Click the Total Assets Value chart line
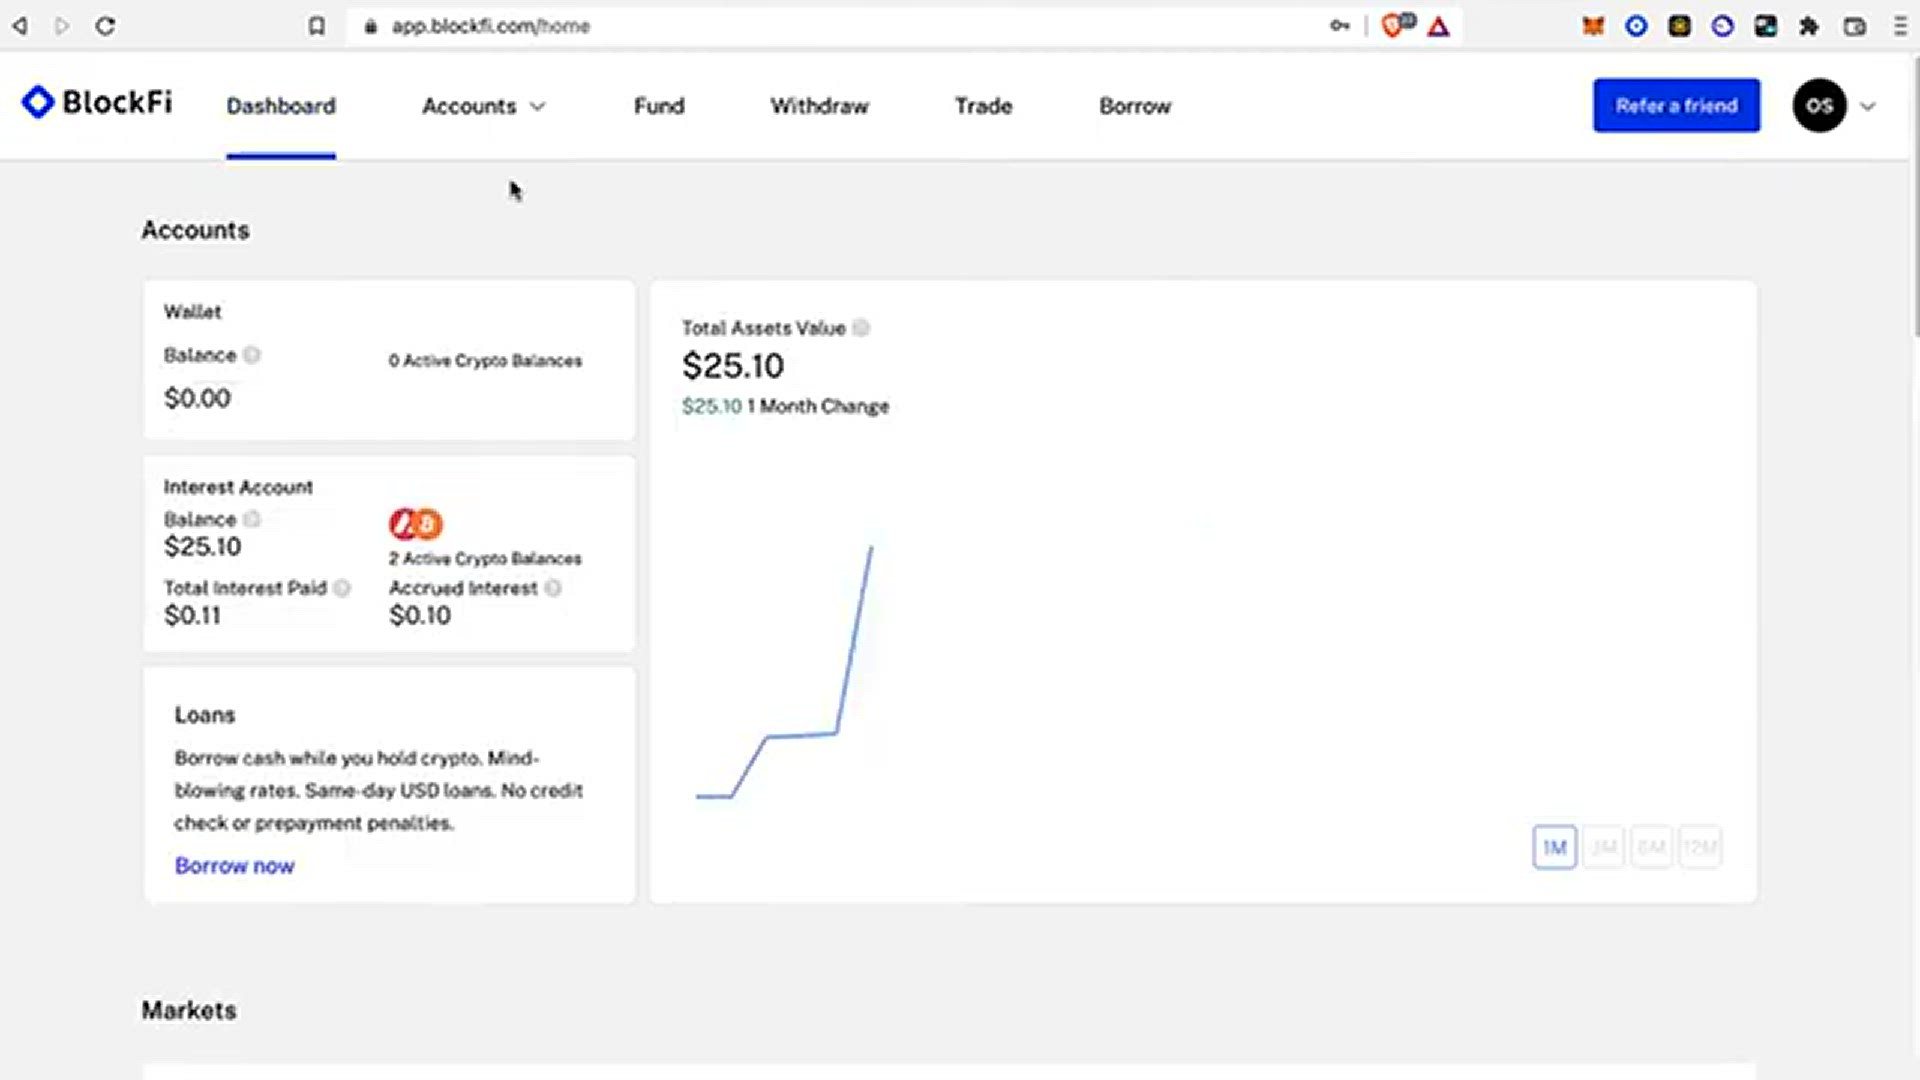The height and width of the screenshot is (1080, 1920). point(784,672)
